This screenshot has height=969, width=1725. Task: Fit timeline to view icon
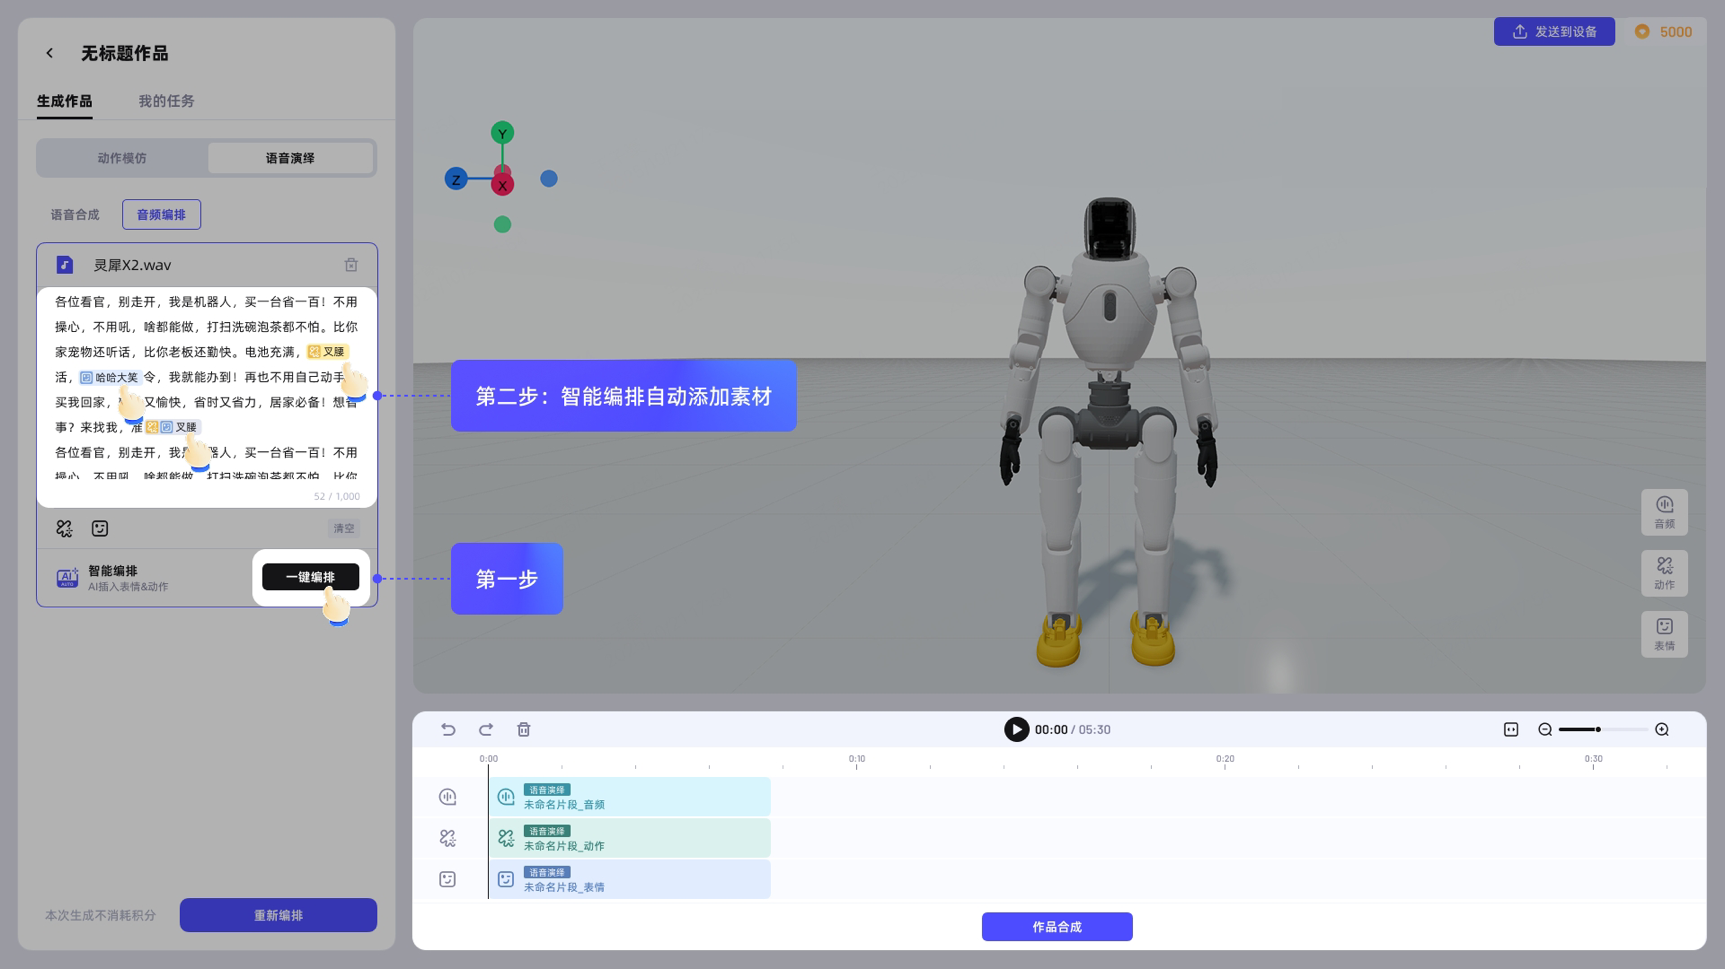coord(1511,730)
